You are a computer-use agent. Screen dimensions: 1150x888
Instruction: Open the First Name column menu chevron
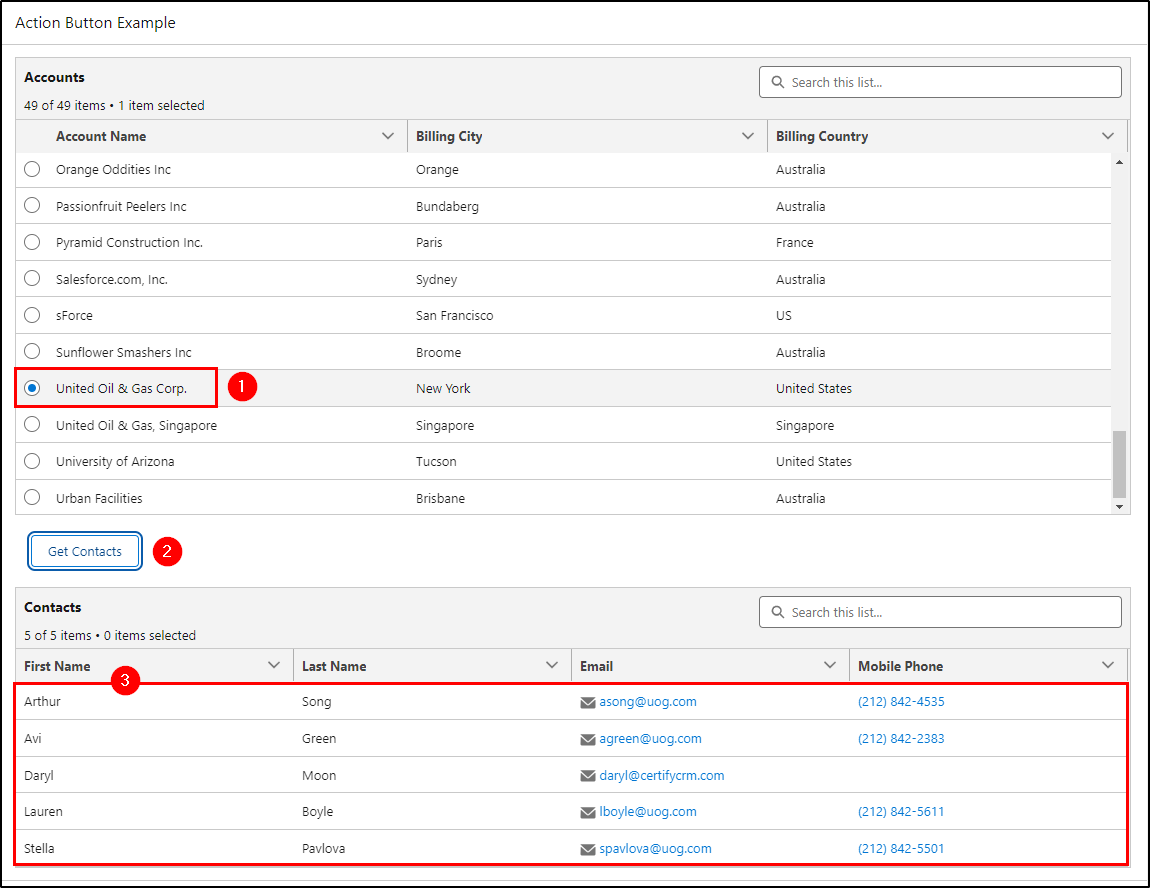(x=274, y=665)
